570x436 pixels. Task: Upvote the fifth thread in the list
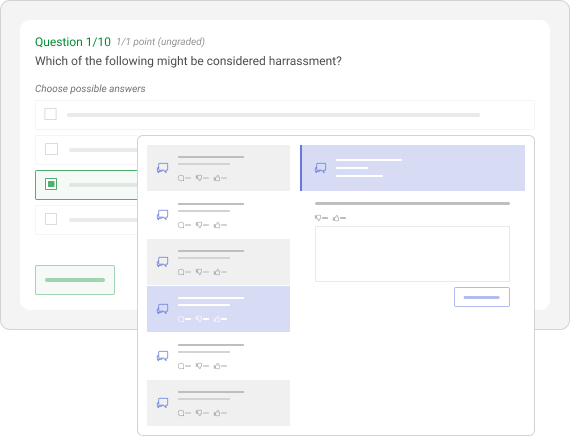point(217,366)
